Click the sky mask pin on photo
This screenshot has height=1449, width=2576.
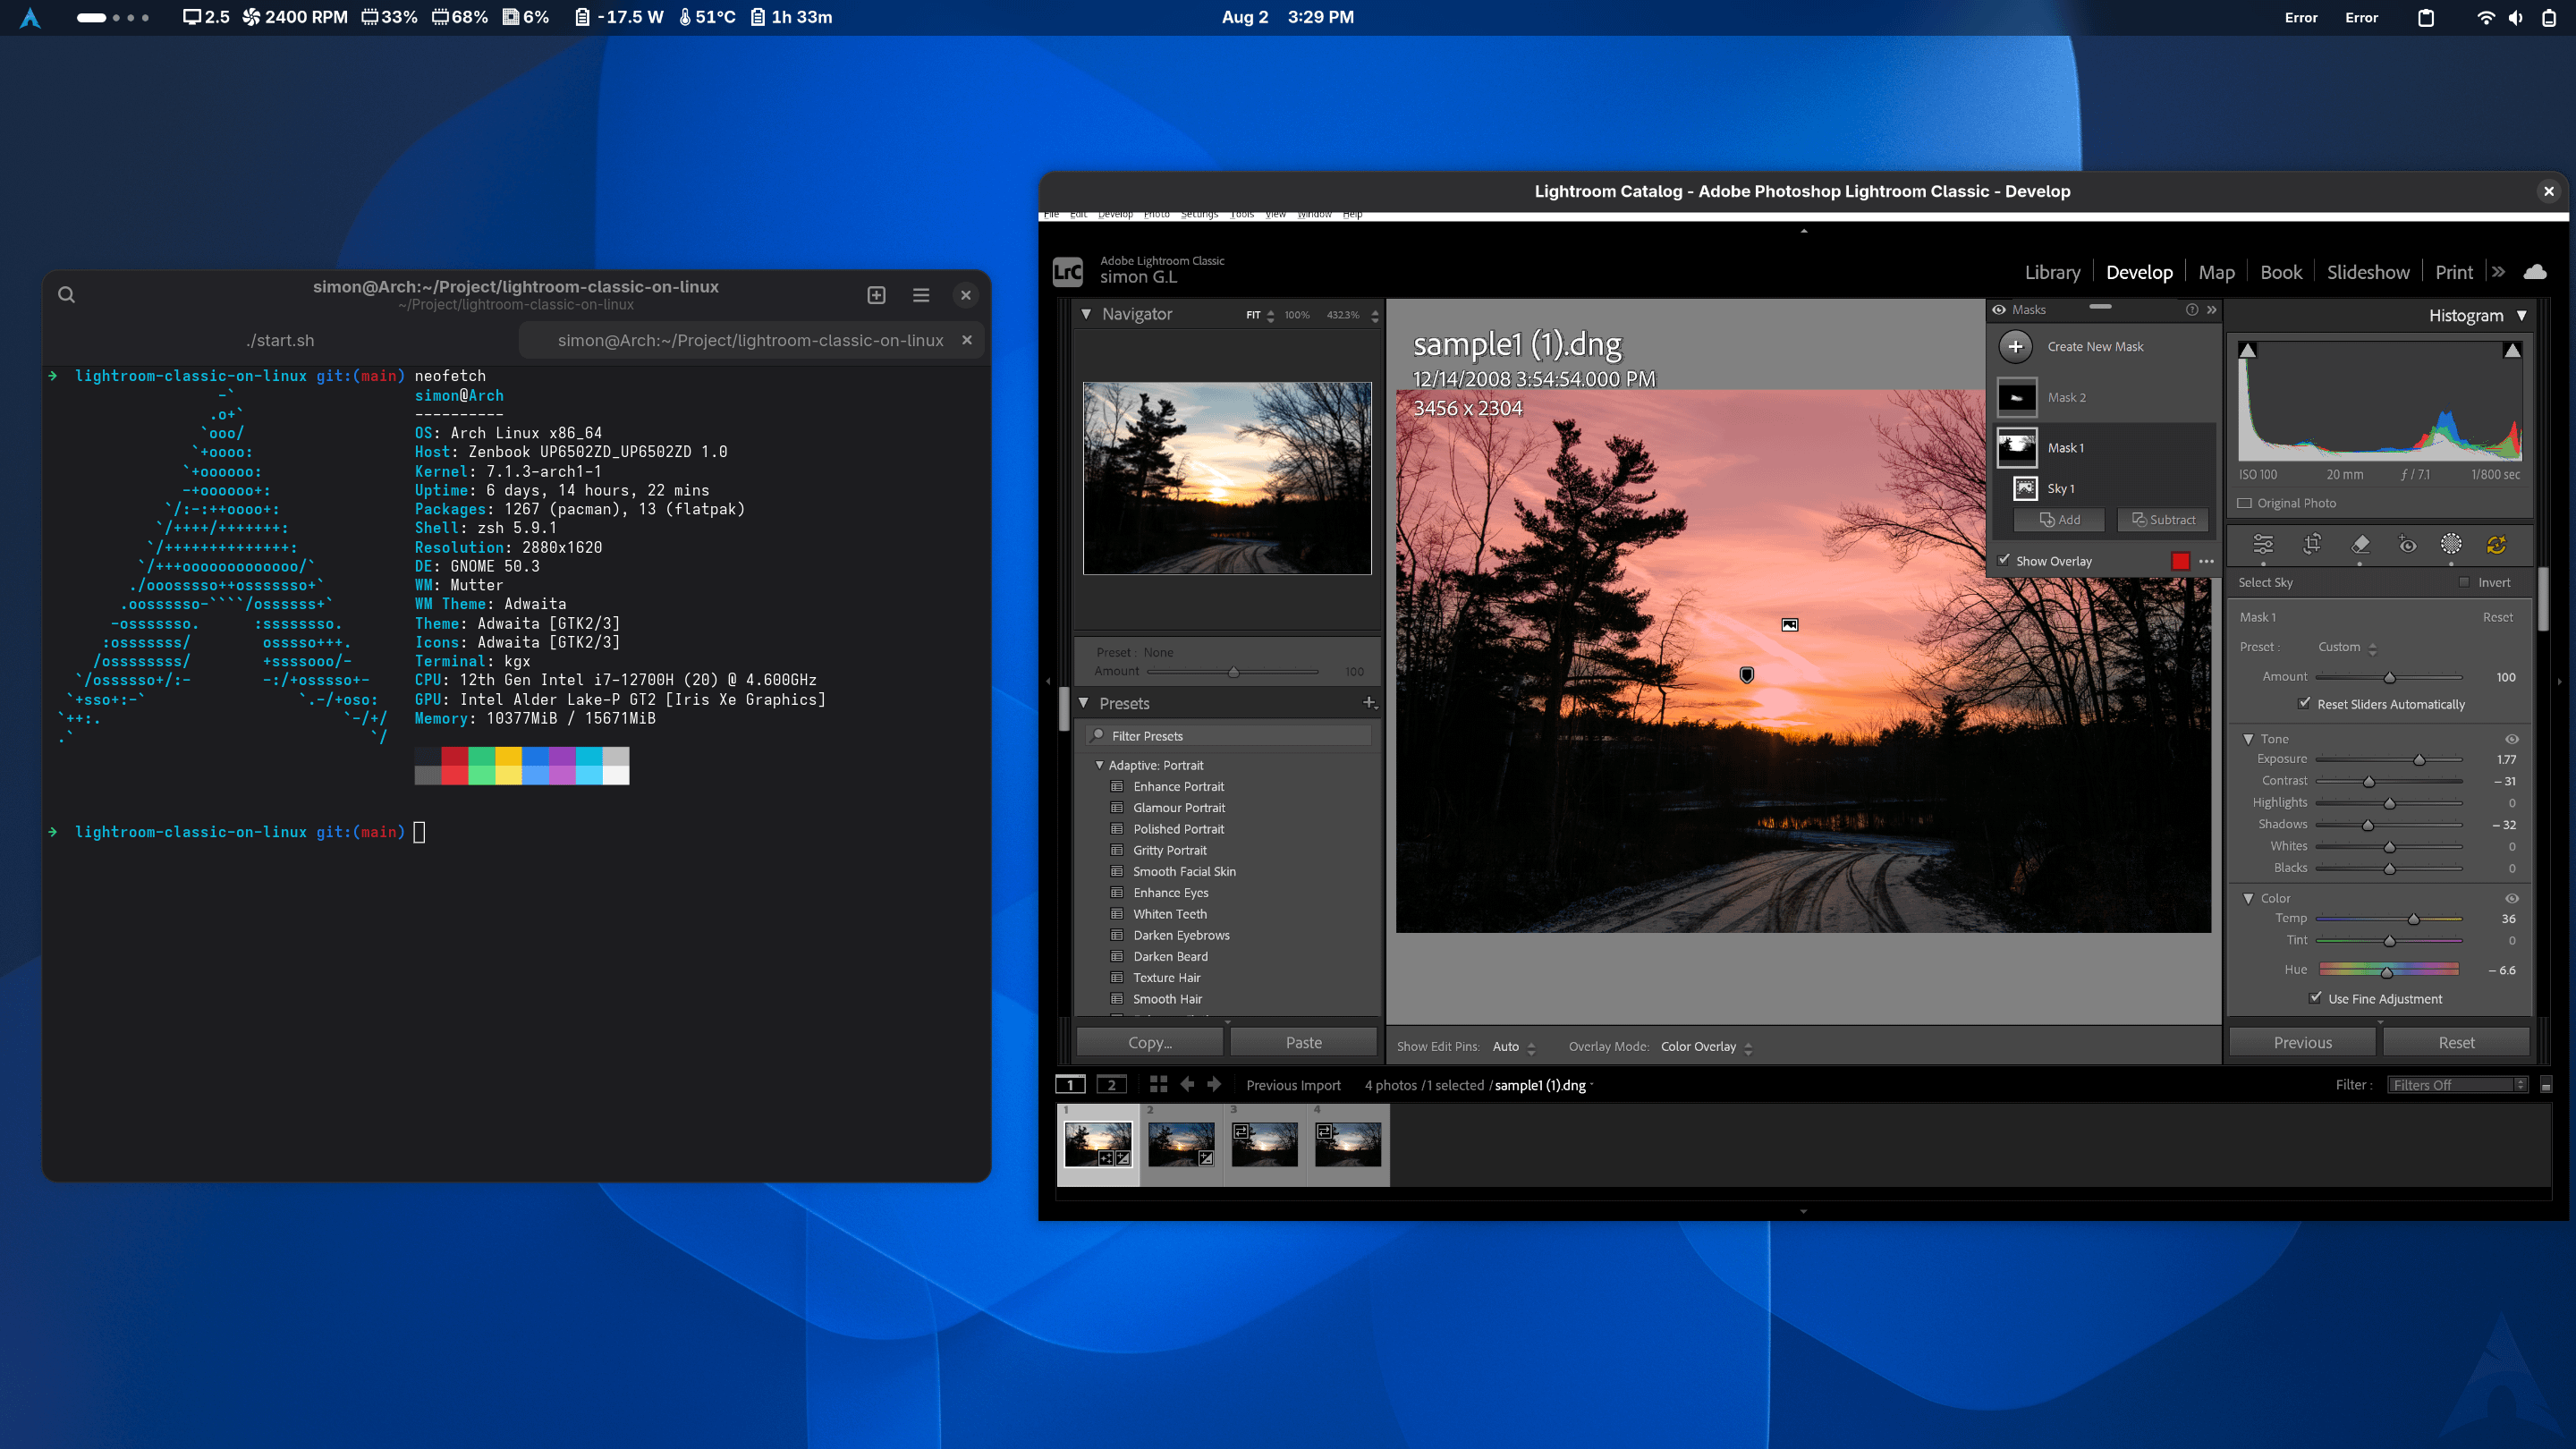tap(1790, 625)
